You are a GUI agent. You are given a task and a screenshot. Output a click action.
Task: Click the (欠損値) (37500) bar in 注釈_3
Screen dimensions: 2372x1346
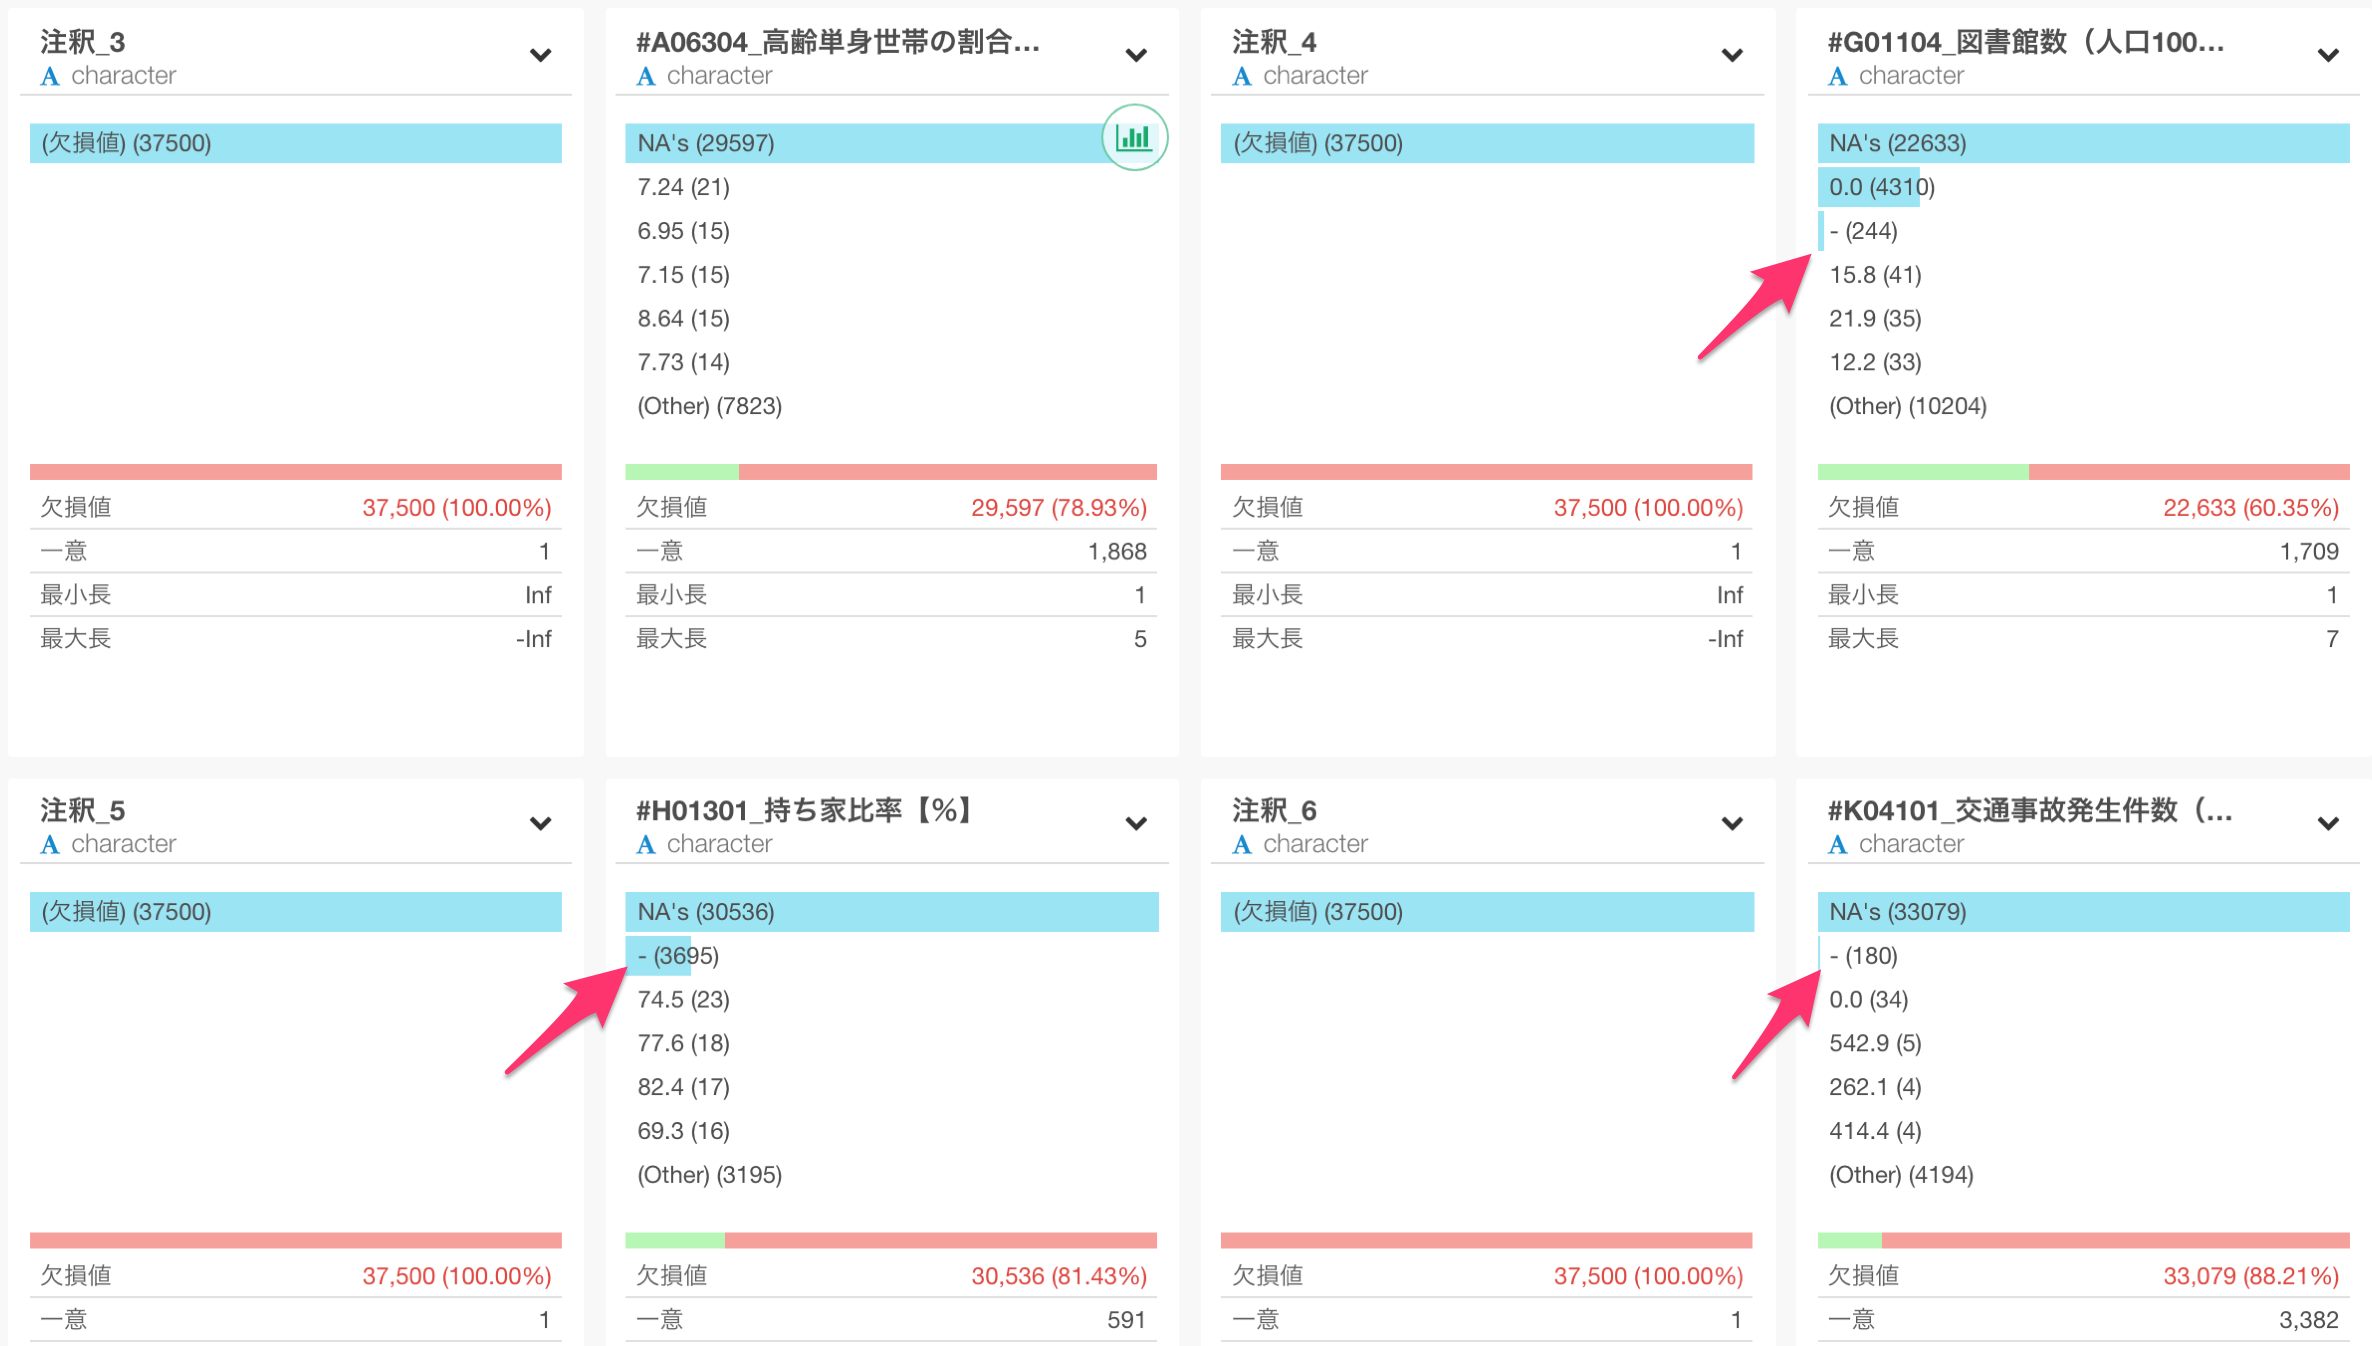[x=296, y=143]
